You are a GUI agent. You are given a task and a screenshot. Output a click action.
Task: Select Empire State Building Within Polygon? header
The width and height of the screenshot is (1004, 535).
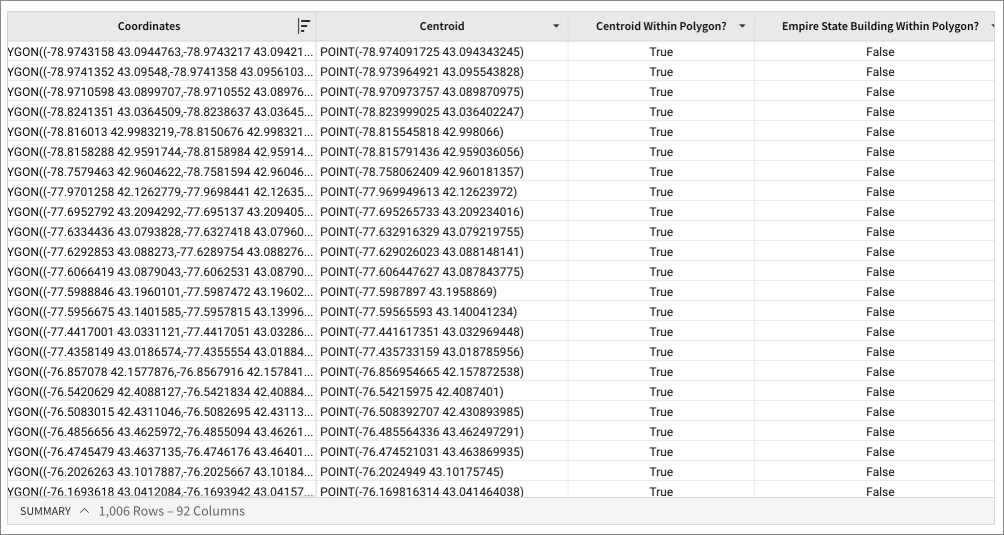click(880, 26)
